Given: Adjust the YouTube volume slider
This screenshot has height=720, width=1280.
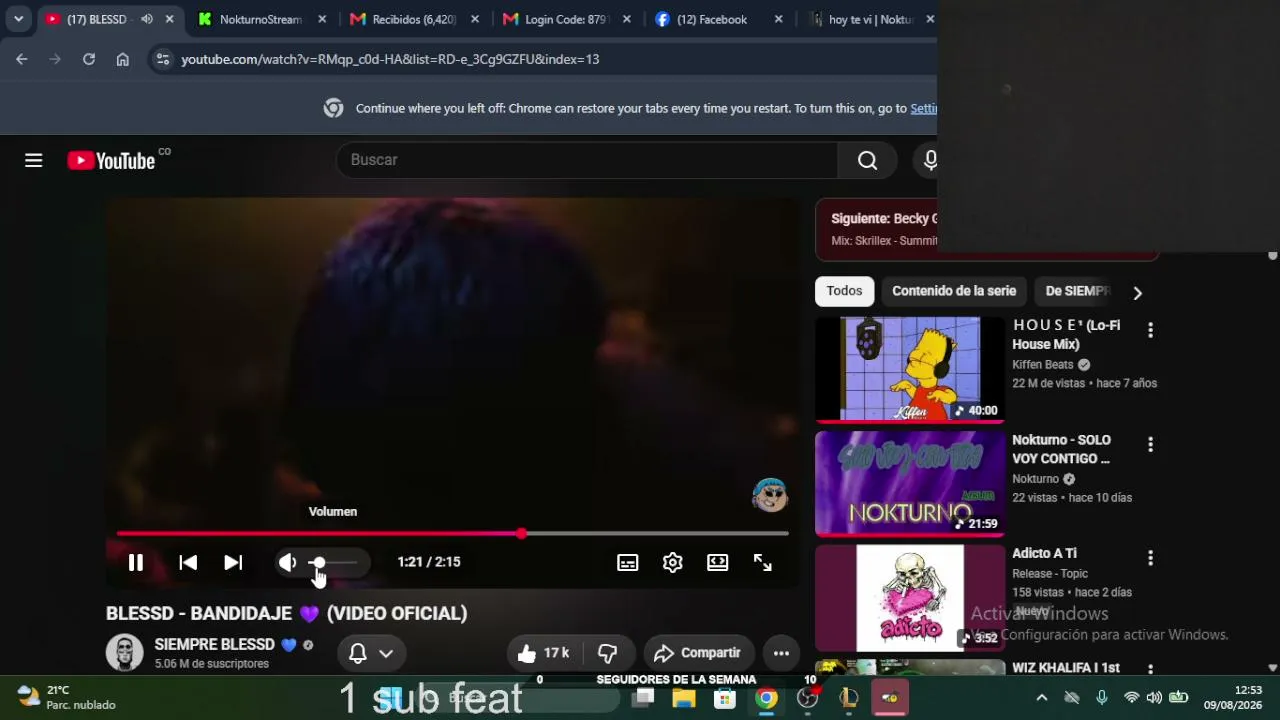Looking at the screenshot, I should tap(332, 563).
